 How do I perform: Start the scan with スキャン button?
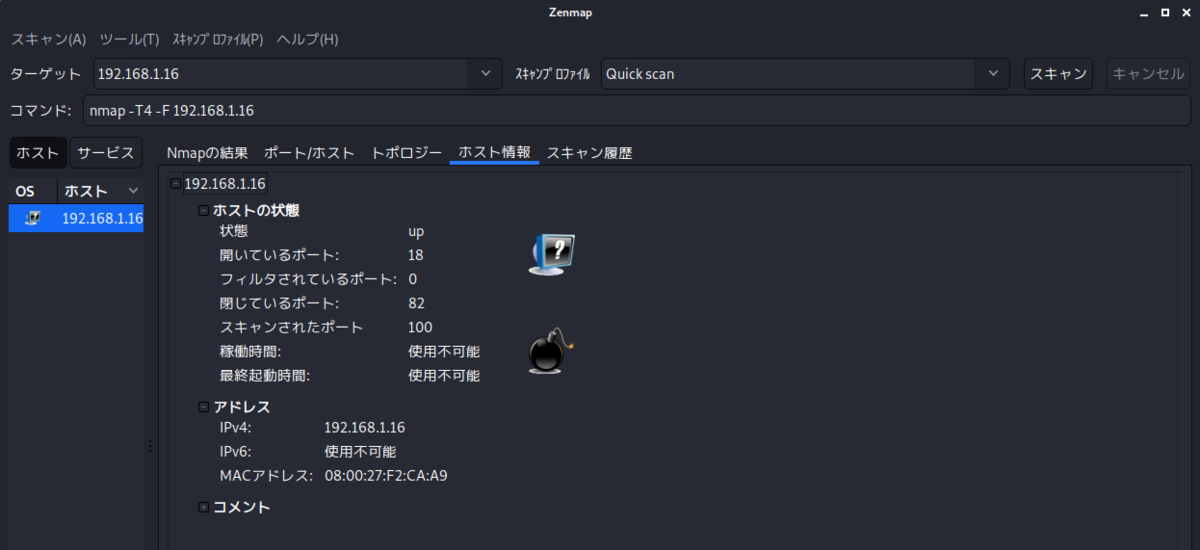(x=1058, y=74)
